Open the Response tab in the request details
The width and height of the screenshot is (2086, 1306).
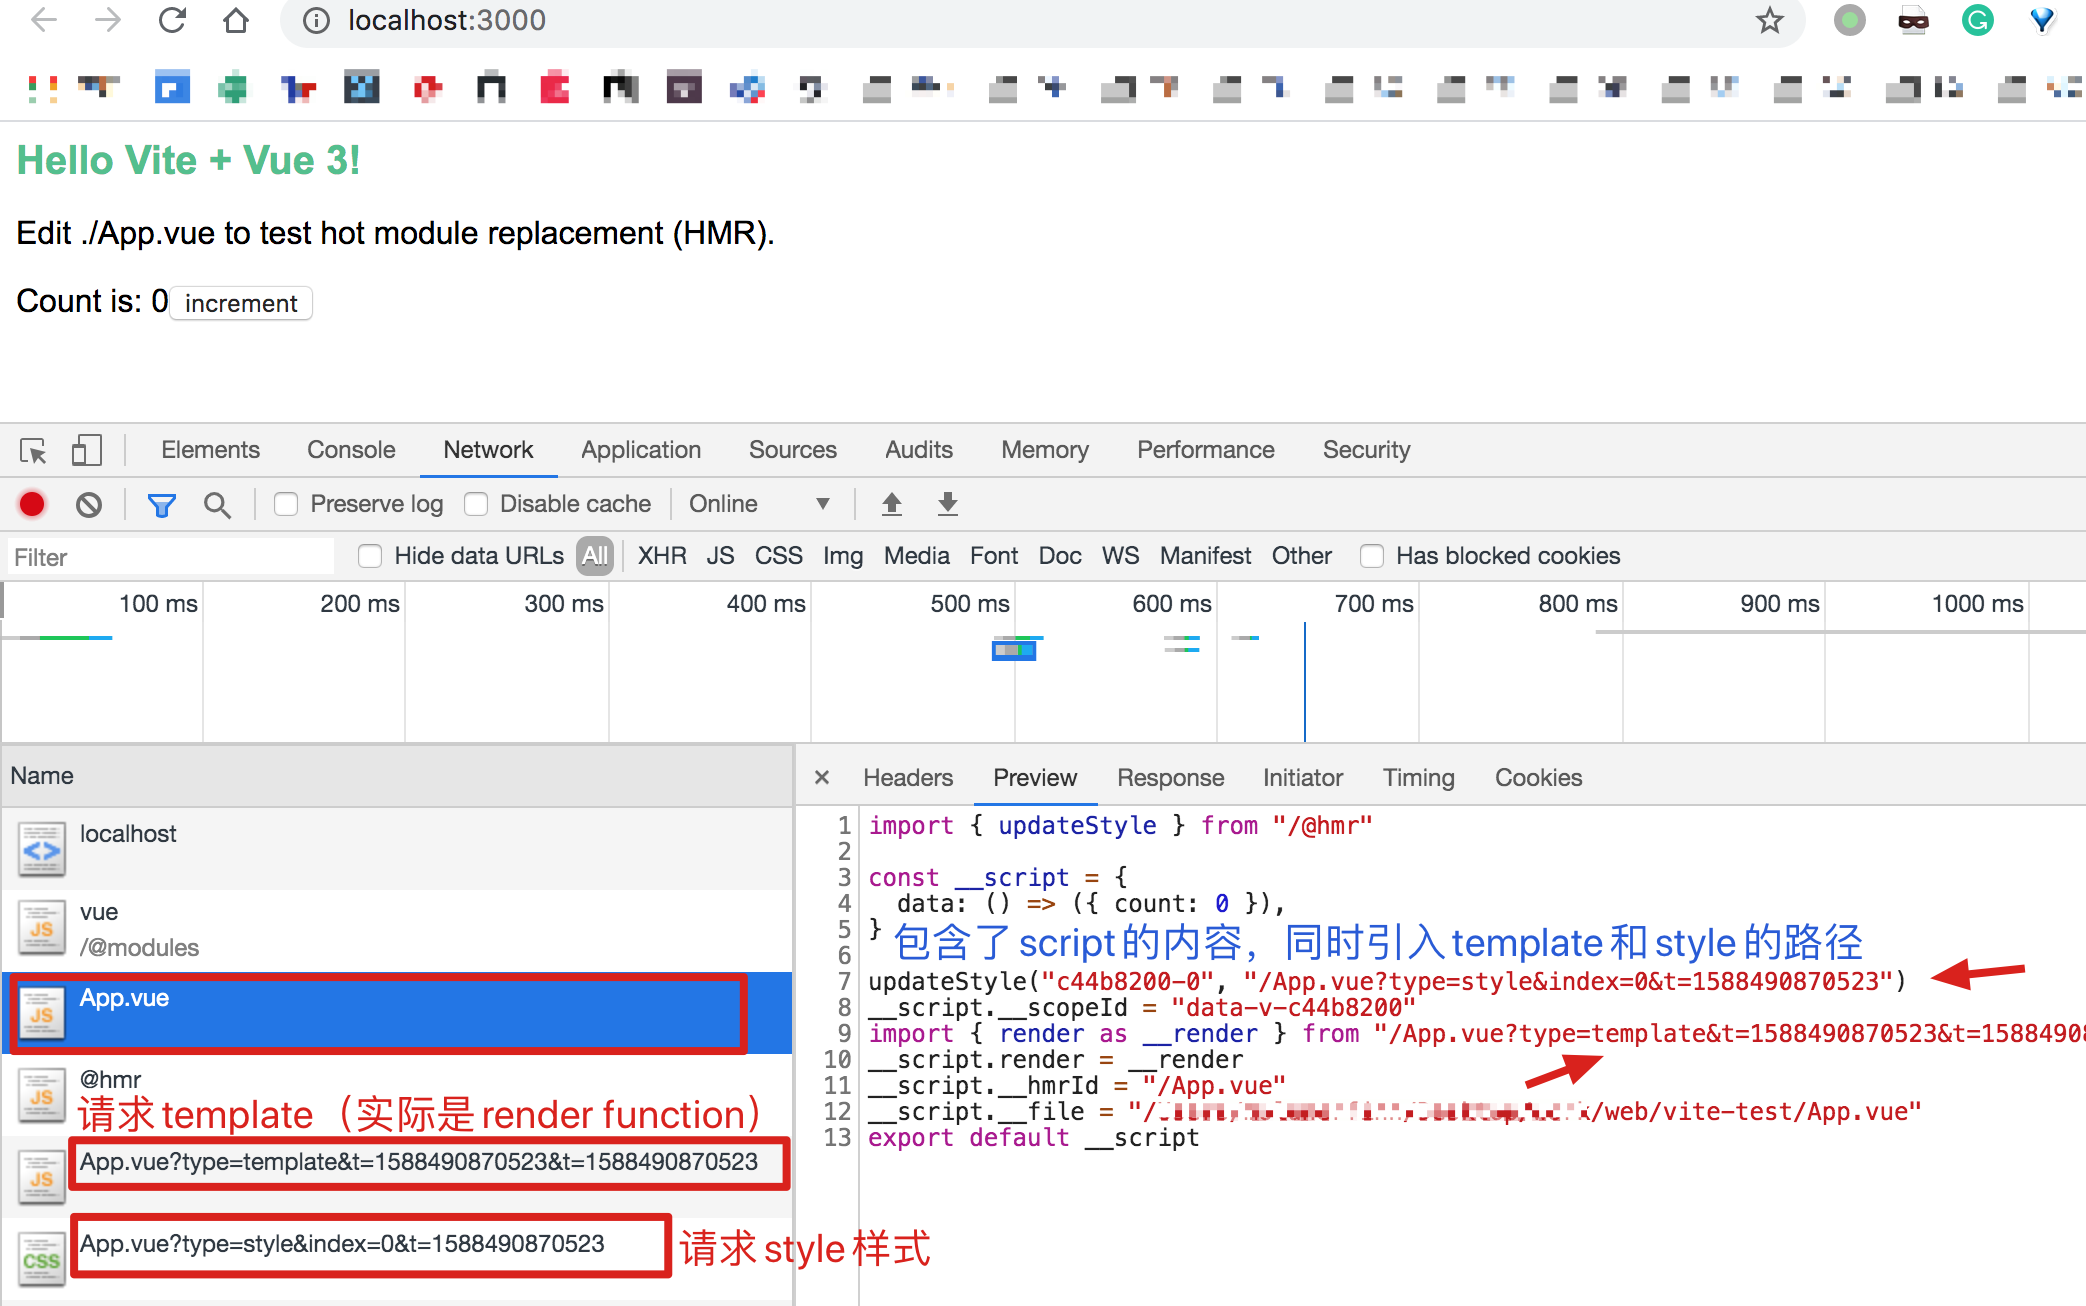pyautogui.click(x=1170, y=778)
